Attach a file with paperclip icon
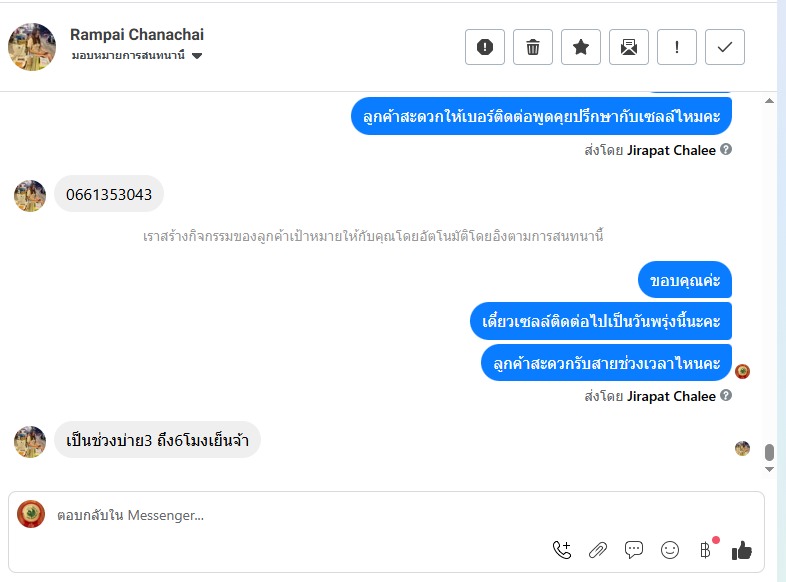Screen dimensions: 786x582 (x=598, y=549)
